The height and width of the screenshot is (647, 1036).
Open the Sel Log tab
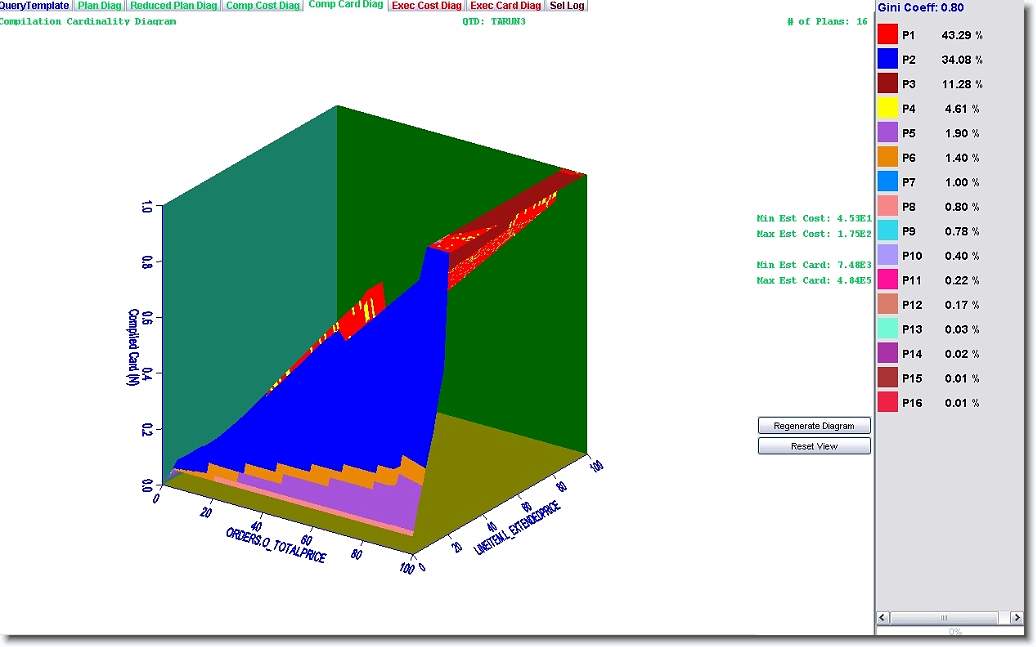[x=568, y=6]
